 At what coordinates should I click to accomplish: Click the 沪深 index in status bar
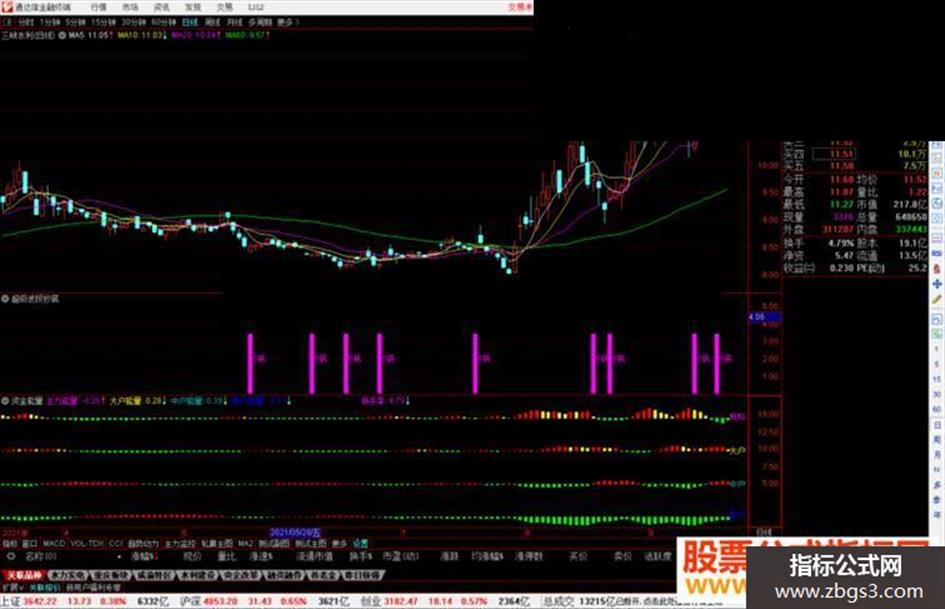tap(191, 601)
